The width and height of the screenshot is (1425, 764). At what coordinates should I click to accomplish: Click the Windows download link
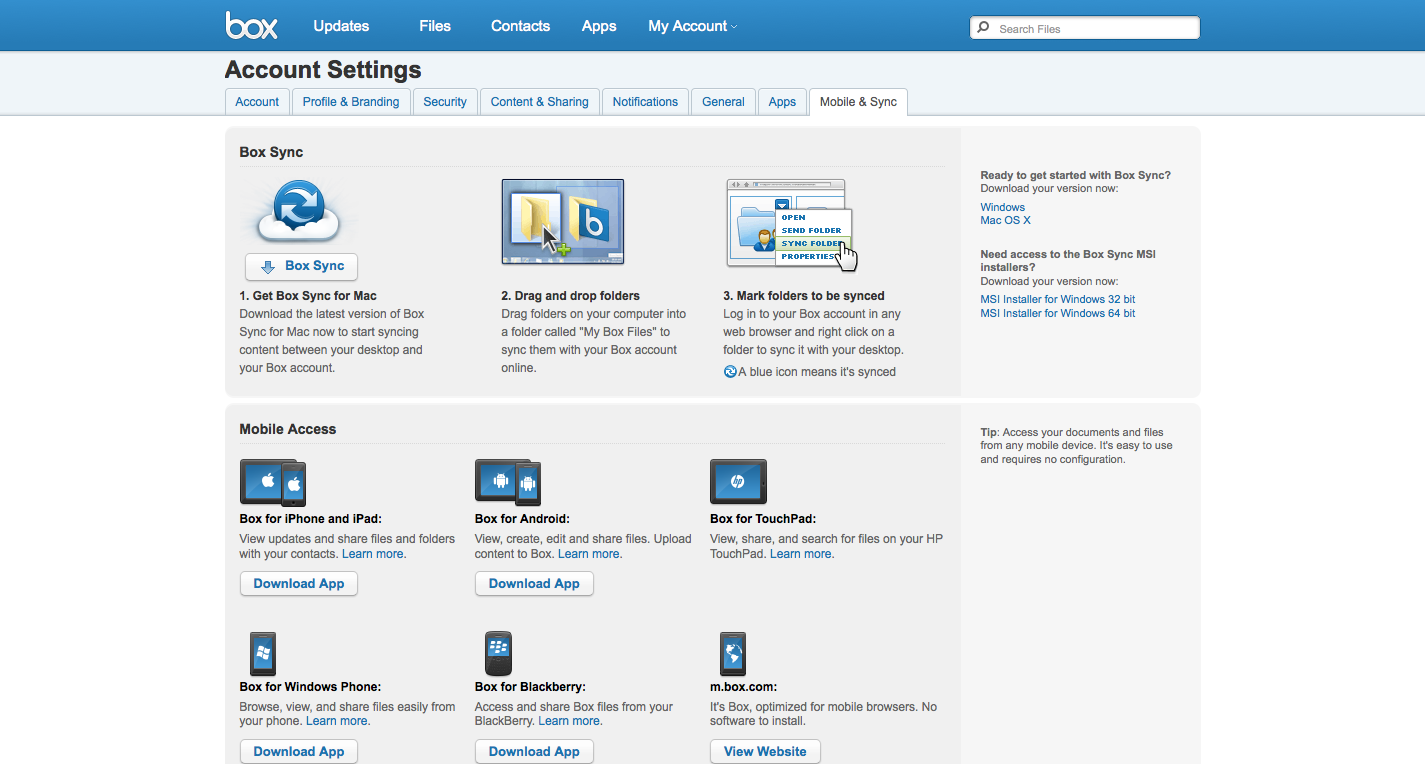tap(1002, 207)
